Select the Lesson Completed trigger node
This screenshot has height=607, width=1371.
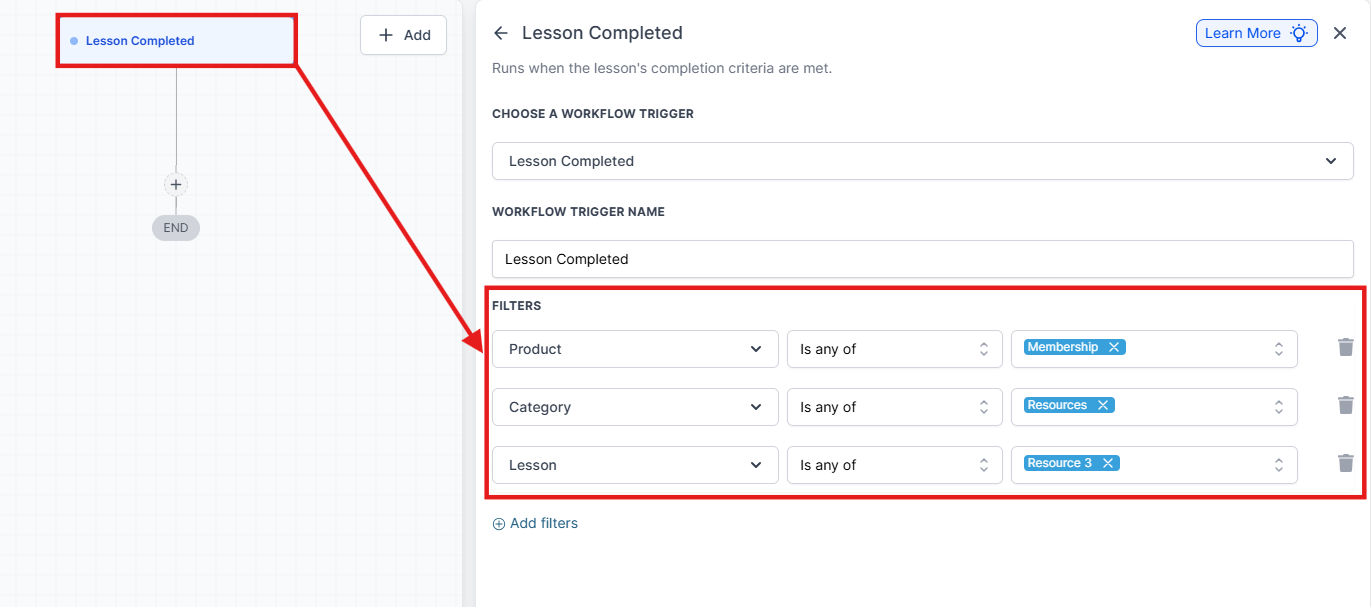pyautogui.click(x=176, y=41)
